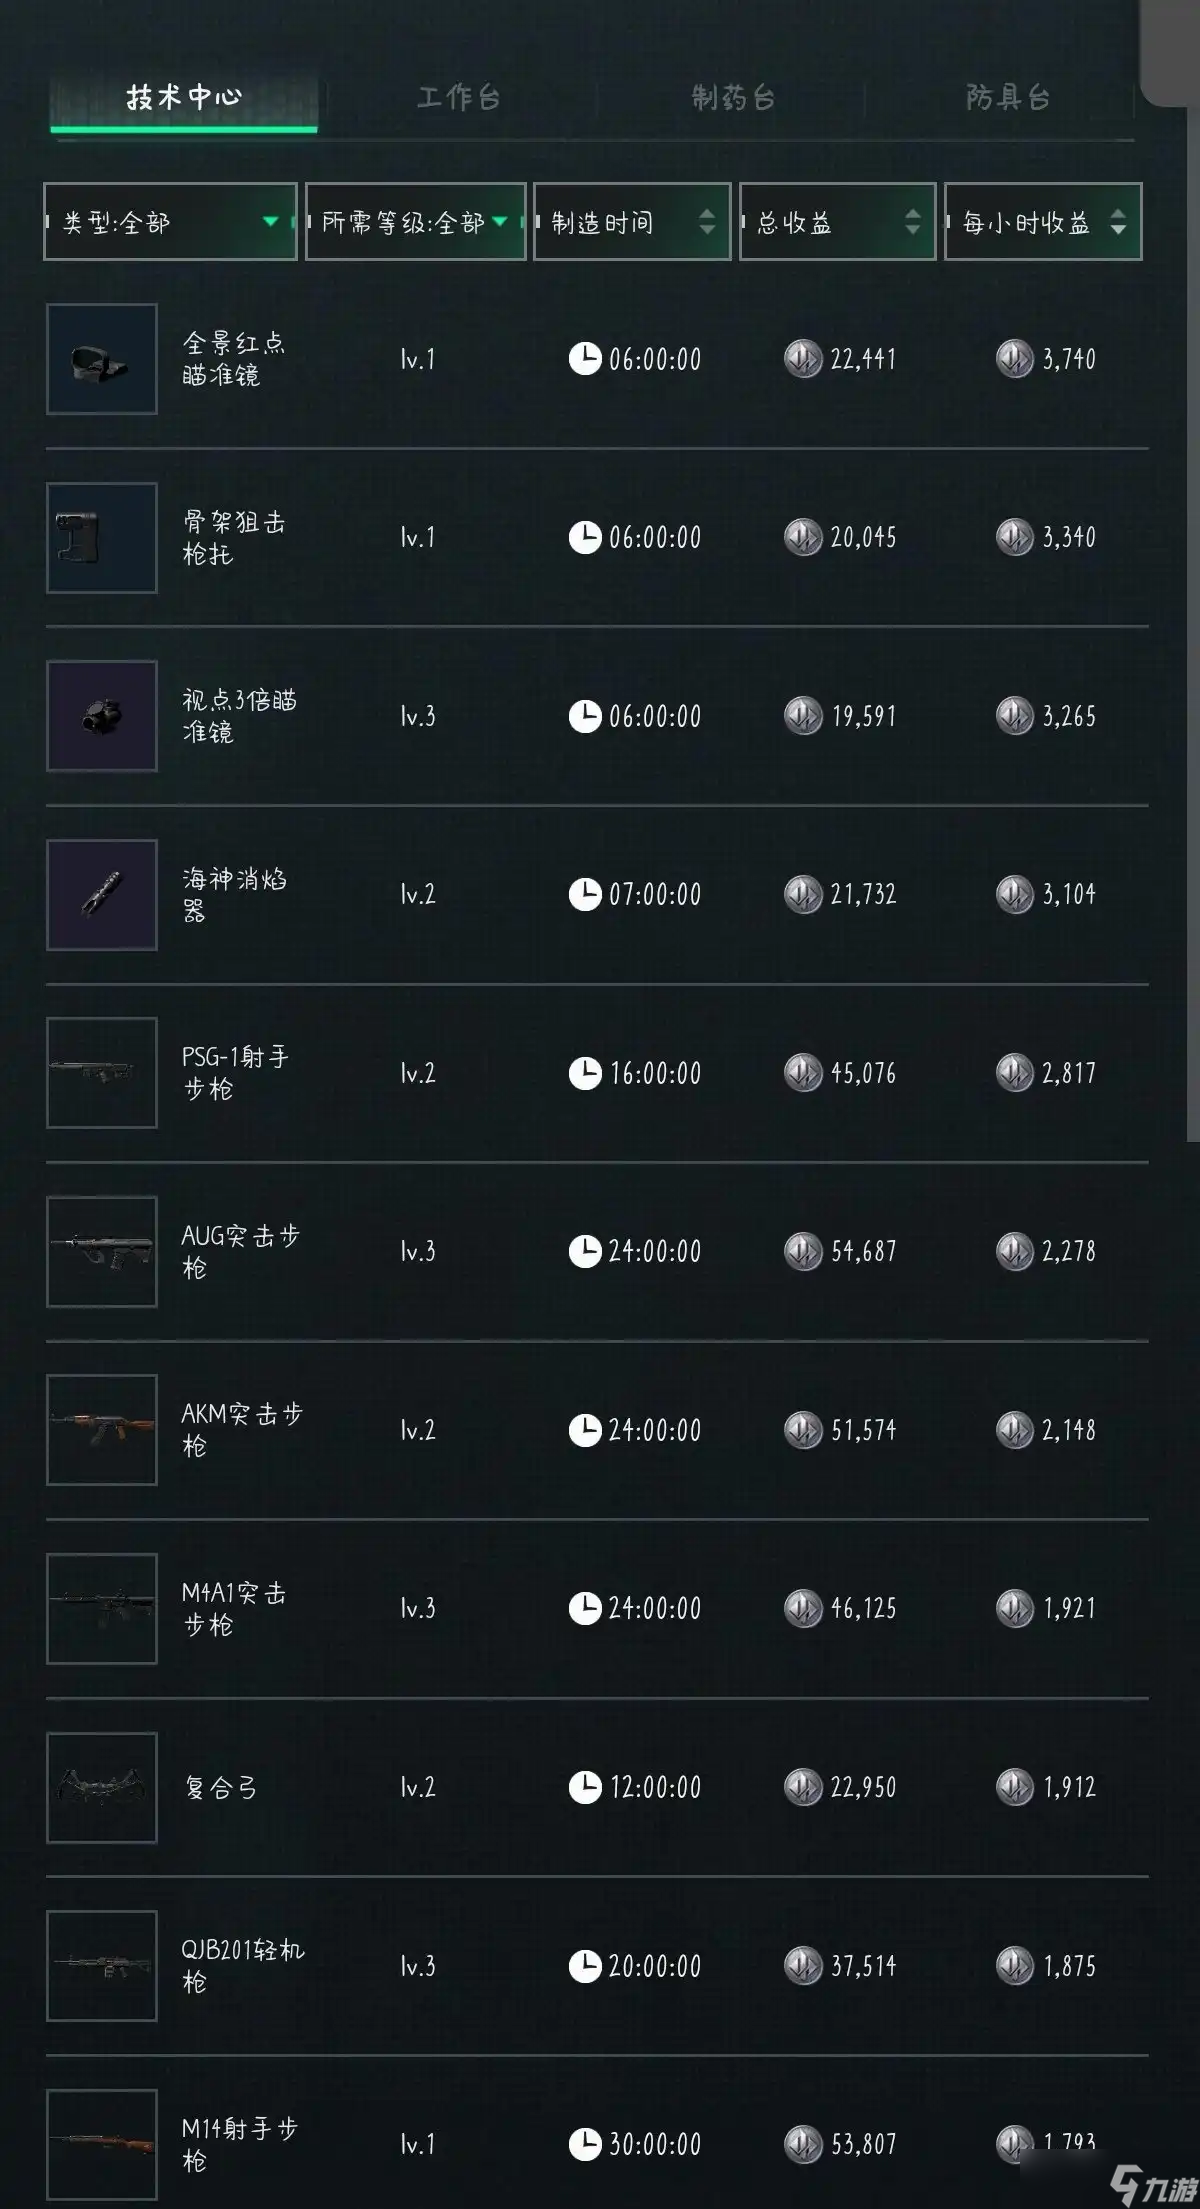1200x2209 pixels.
Task: Switch to the 工作台 tab
Action: [458, 98]
